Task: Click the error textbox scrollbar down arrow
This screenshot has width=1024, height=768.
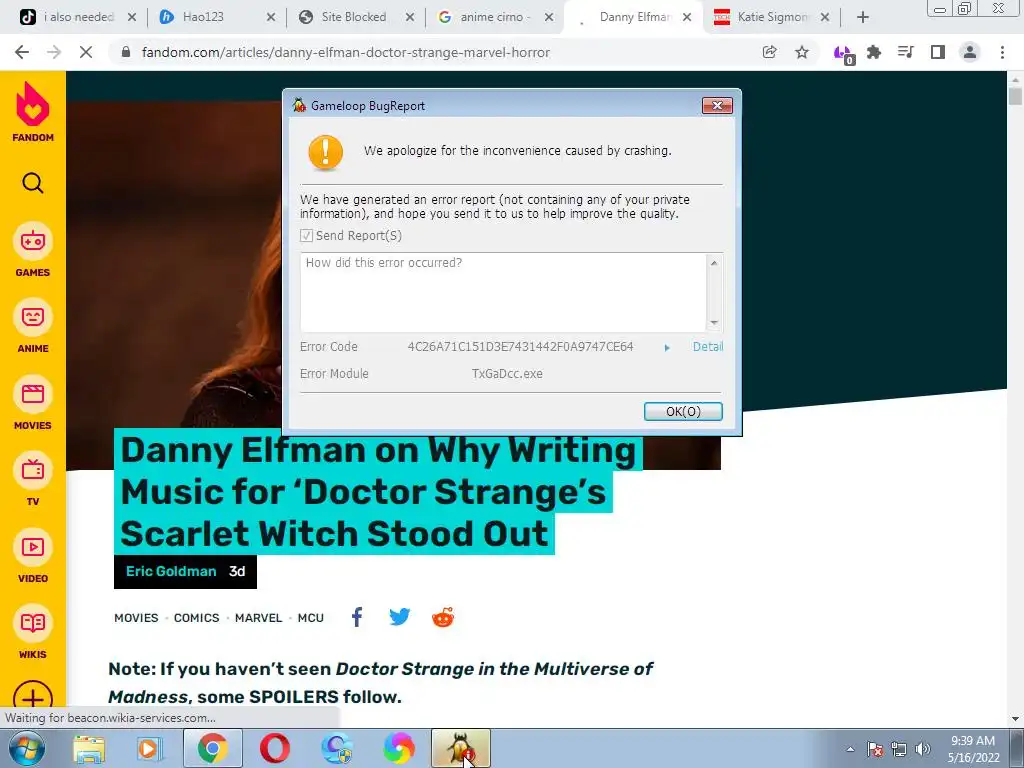Action: (x=714, y=323)
